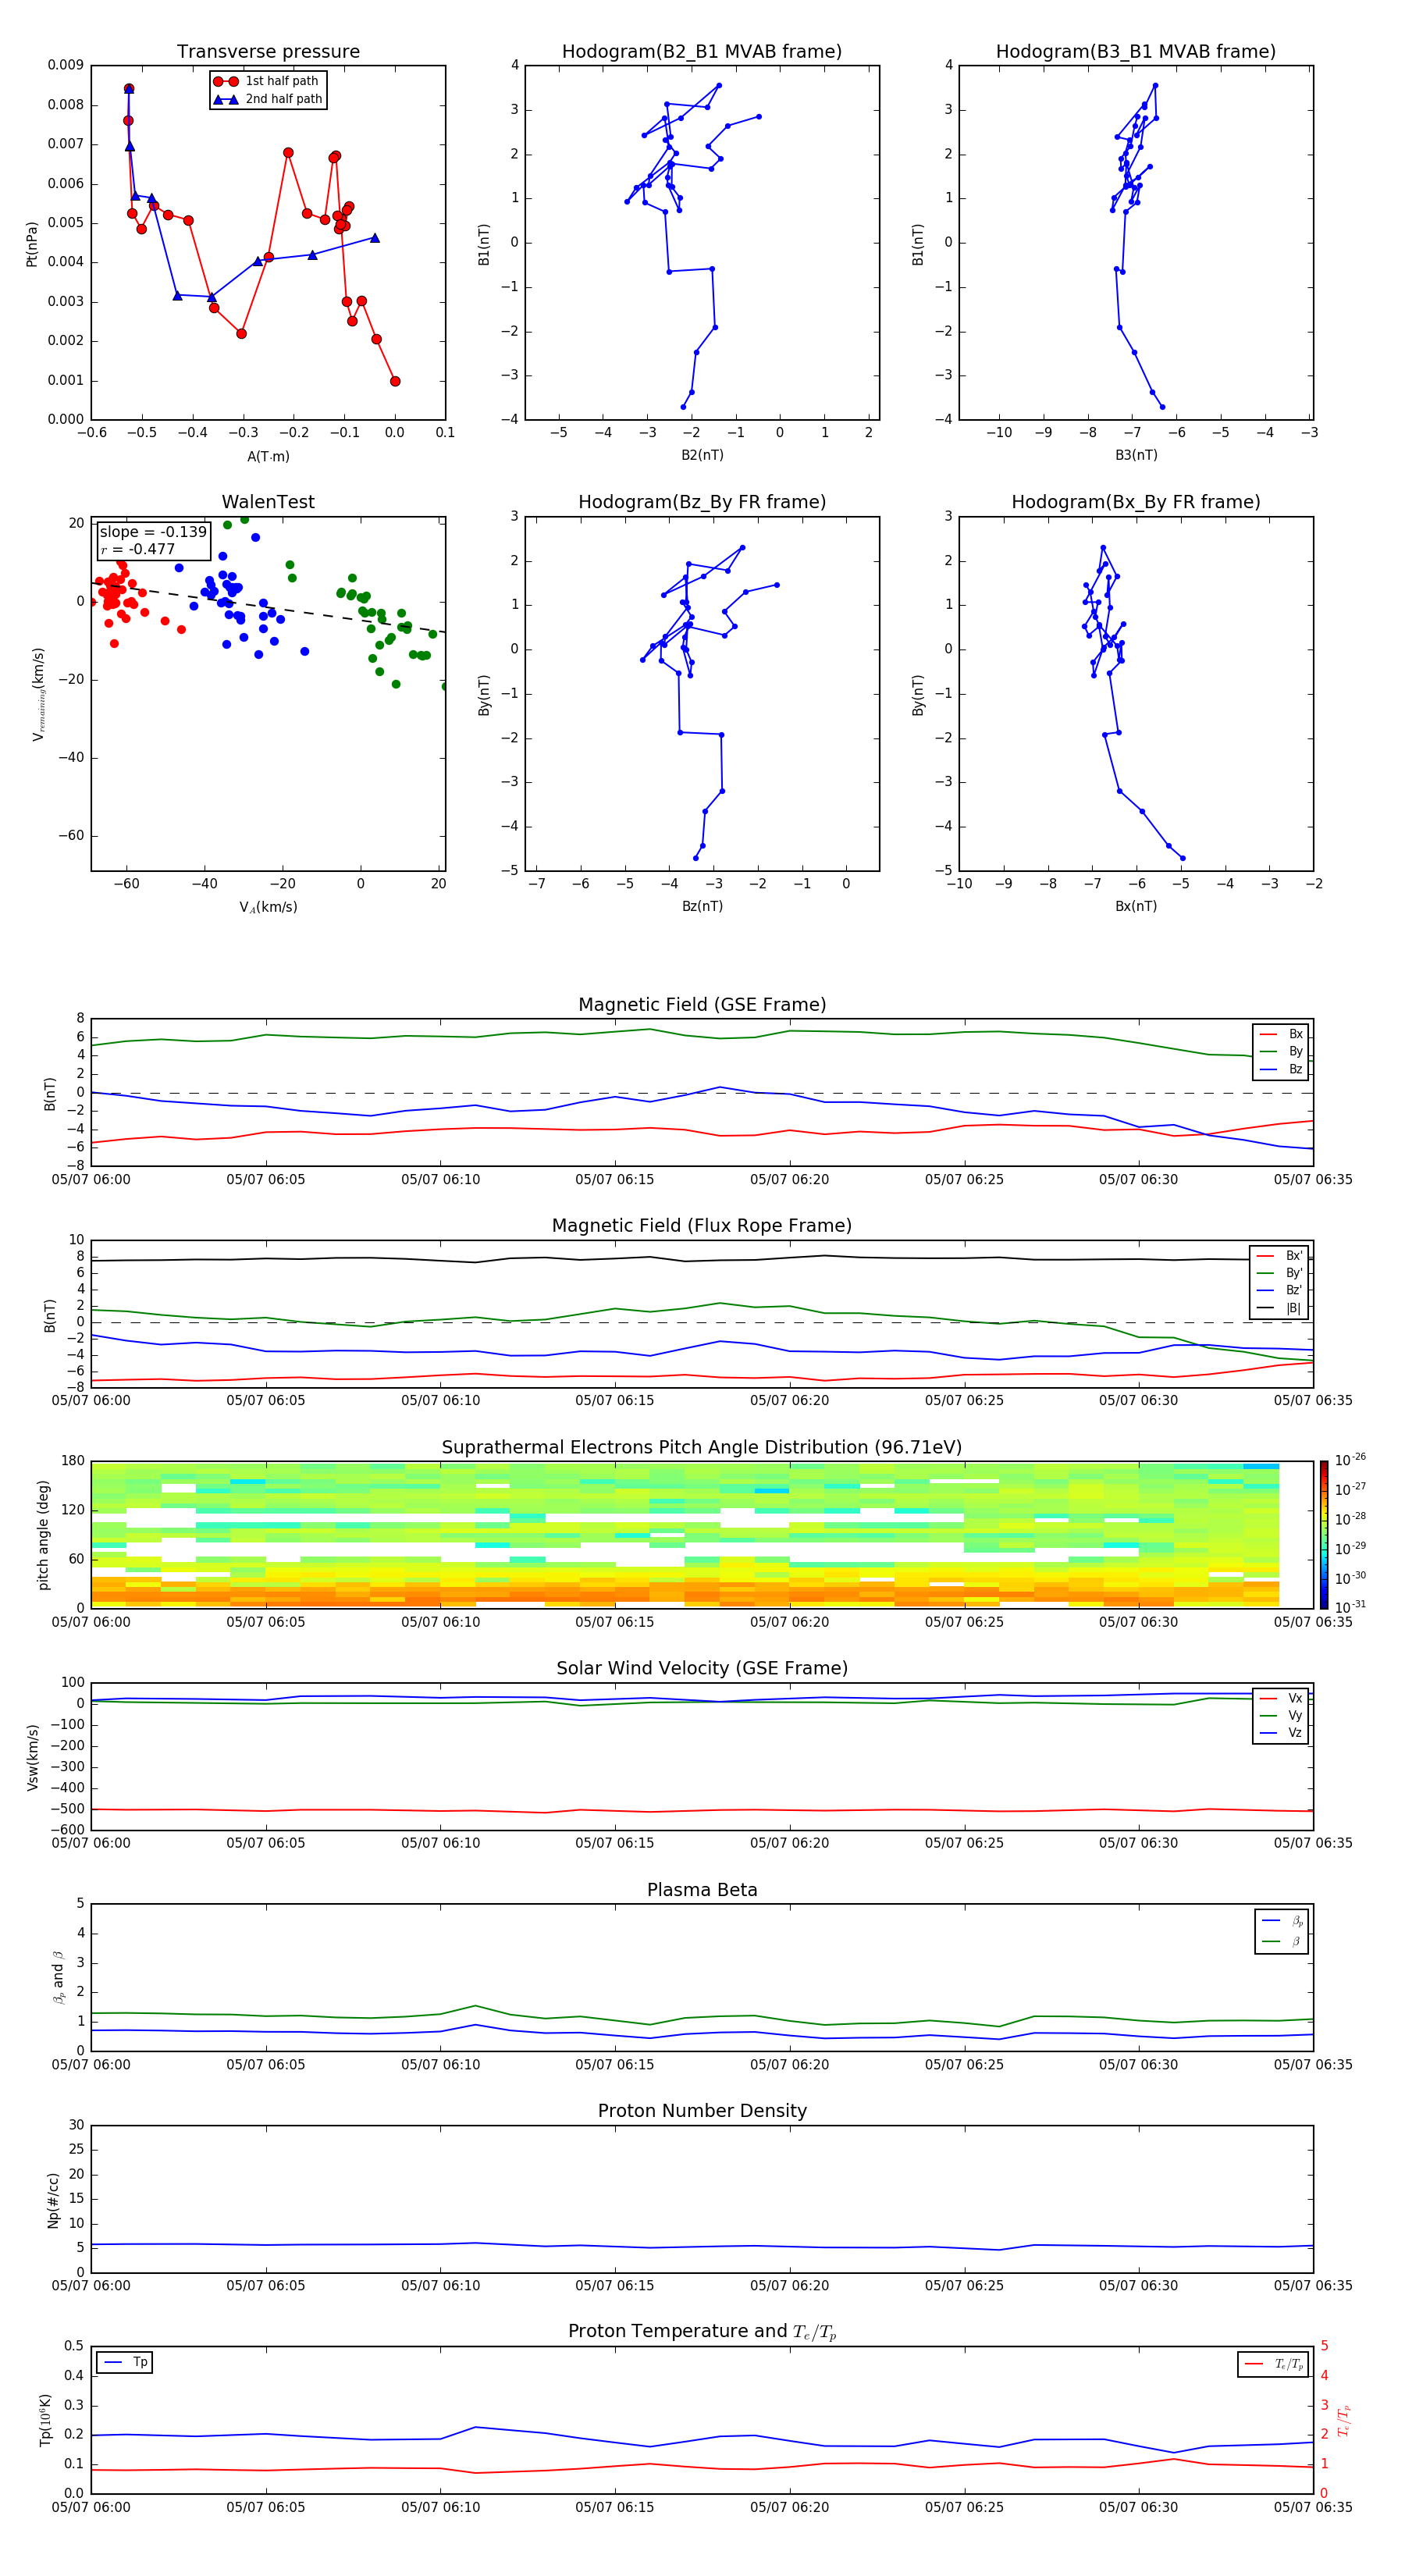Screen dimensions: 1405x2576
Task: Click the Proton Temperature and Te/Tp title
Action: click(x=702, y=2332)
